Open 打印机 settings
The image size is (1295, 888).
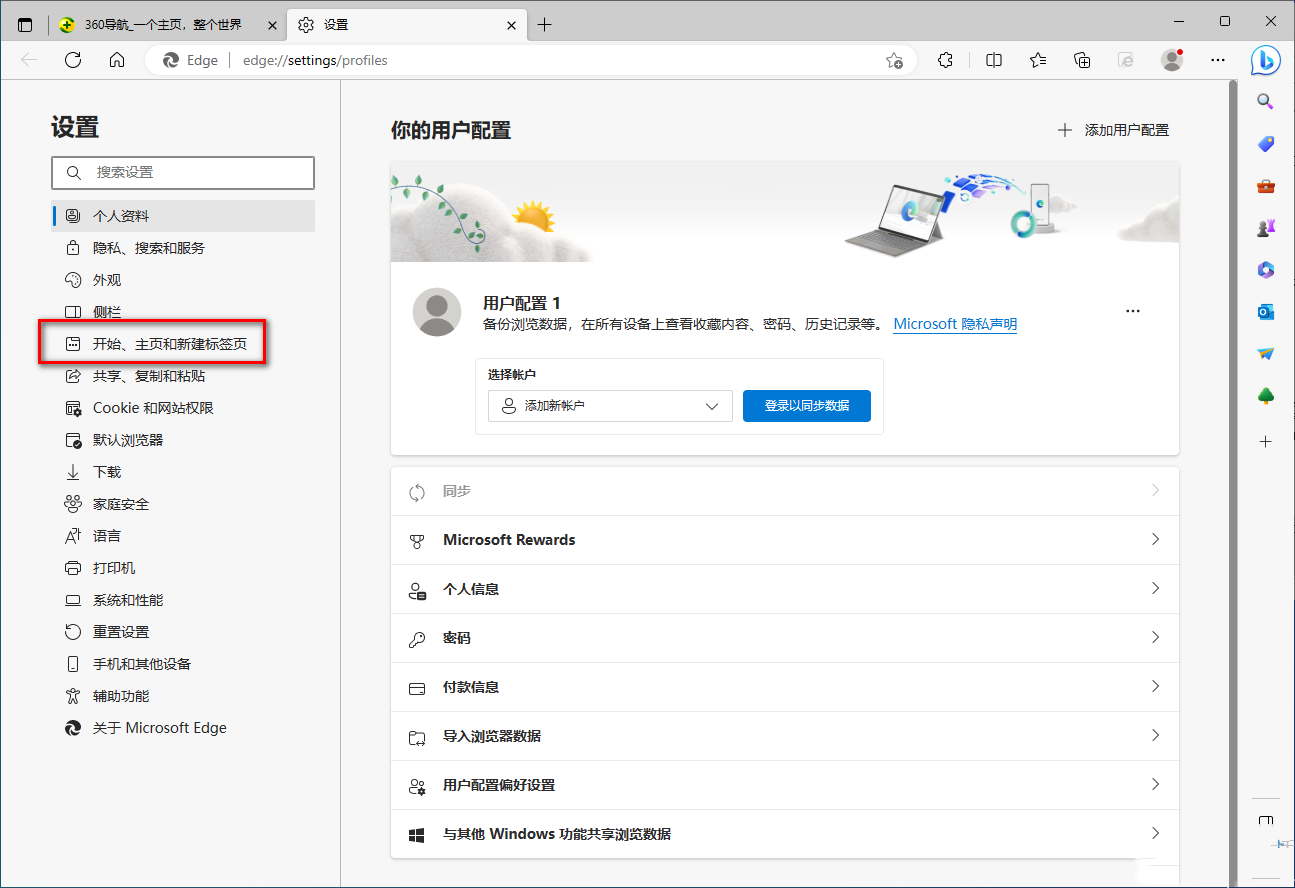[x=183, y=568]
